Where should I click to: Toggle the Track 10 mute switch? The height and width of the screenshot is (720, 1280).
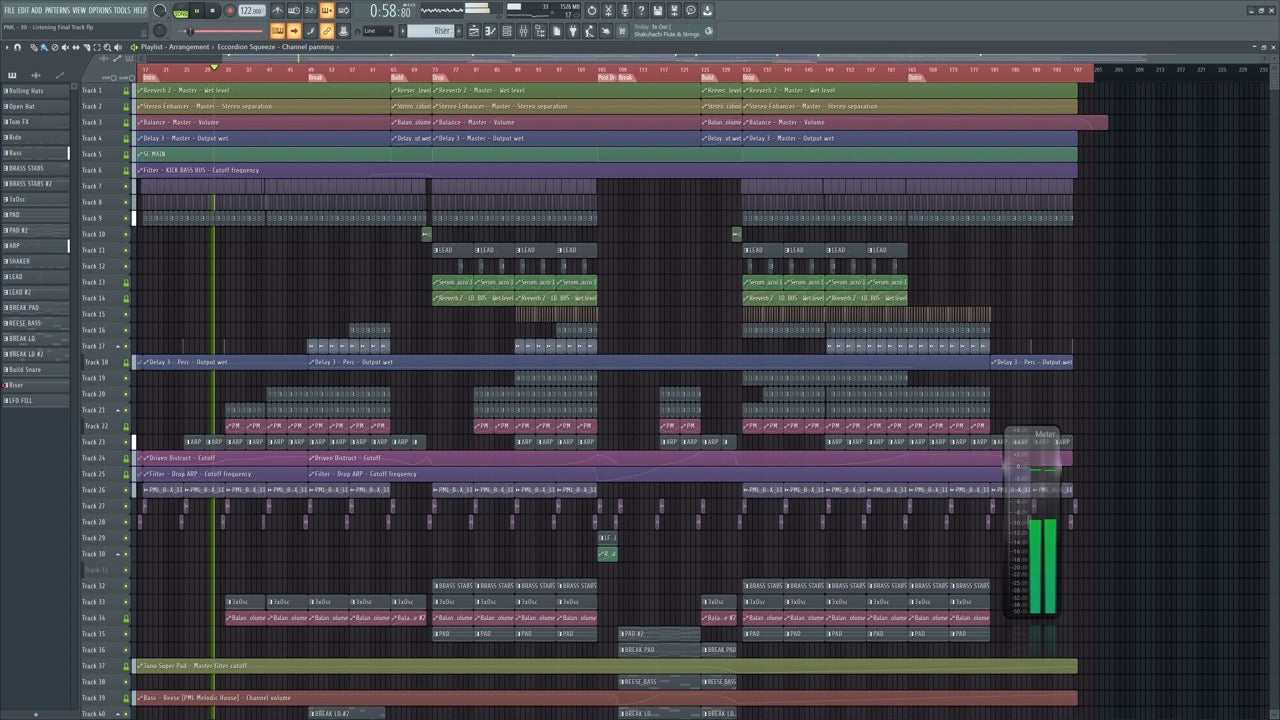126,234
